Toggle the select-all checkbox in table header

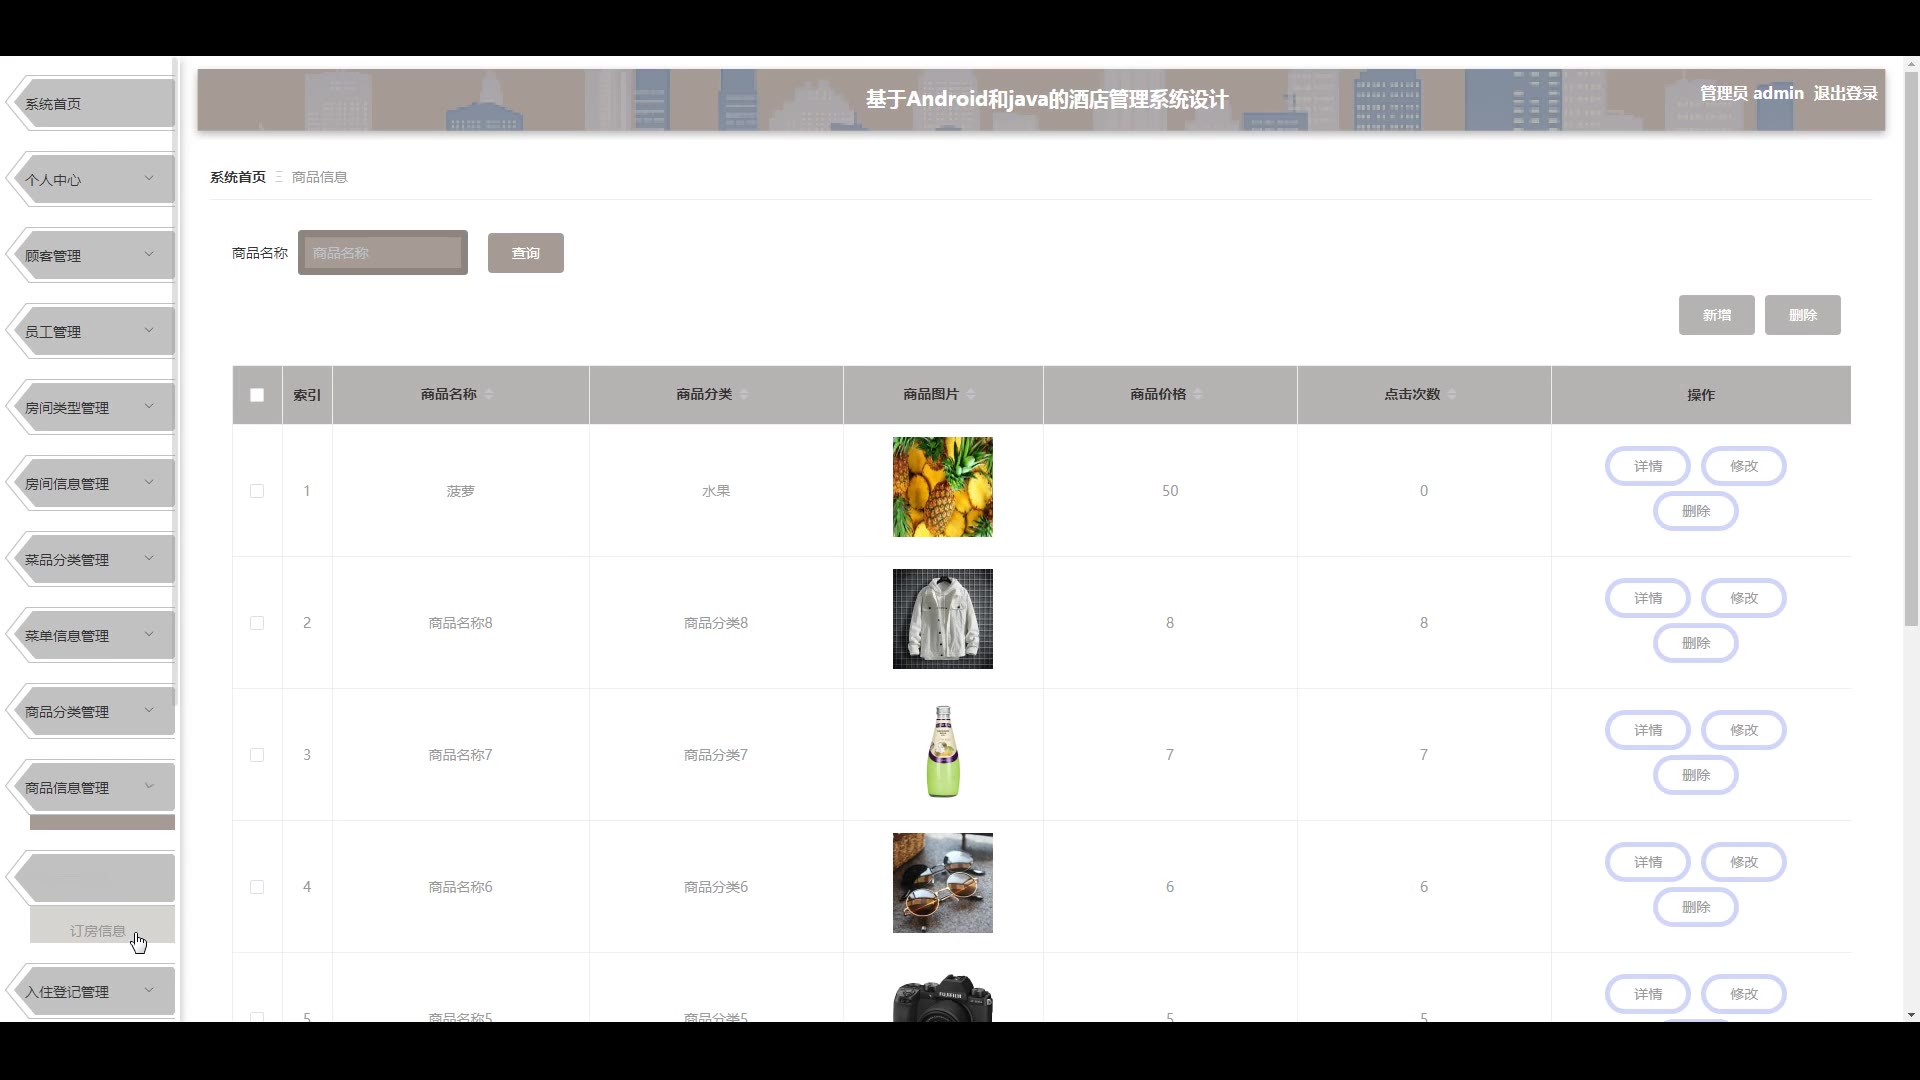(x=257, y=395)
